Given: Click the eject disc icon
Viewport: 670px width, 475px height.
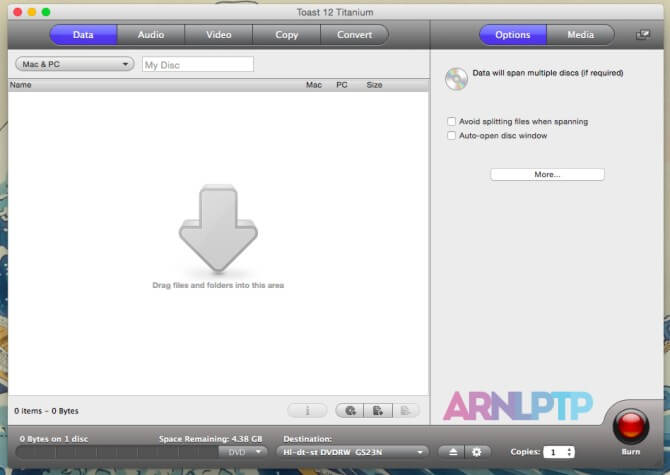Looking at the screenshot, I should [x=453, y=452].
